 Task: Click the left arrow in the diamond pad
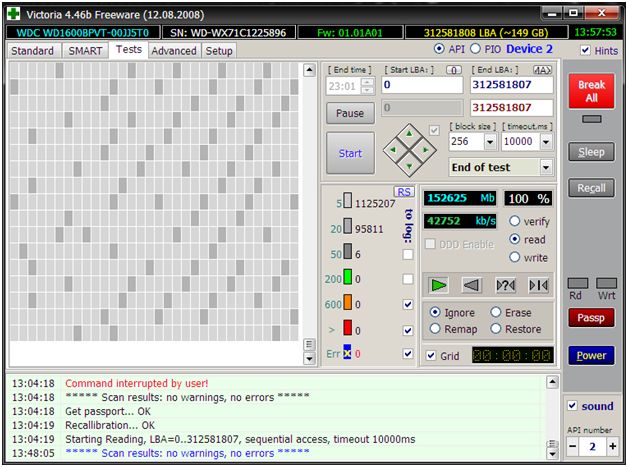[x=392, y=150]
